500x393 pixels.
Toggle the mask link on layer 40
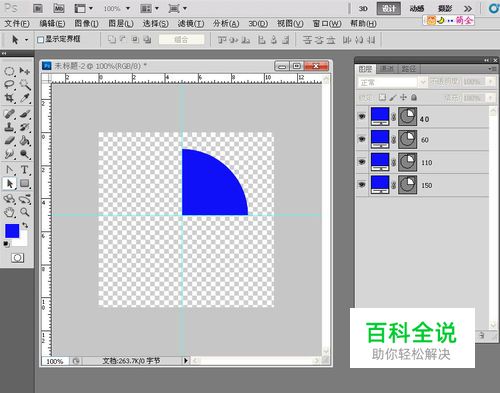(394, 117)
